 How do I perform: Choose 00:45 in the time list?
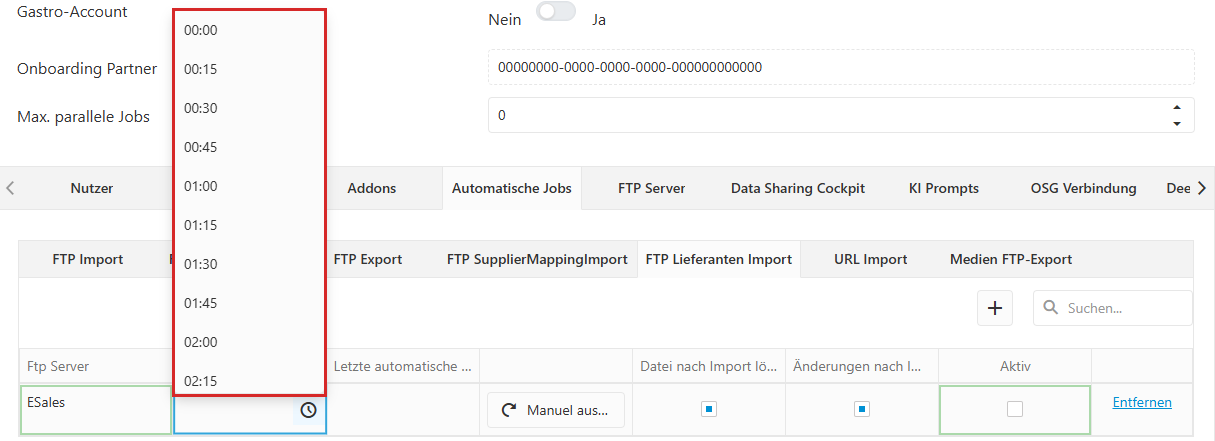[249, 147]
